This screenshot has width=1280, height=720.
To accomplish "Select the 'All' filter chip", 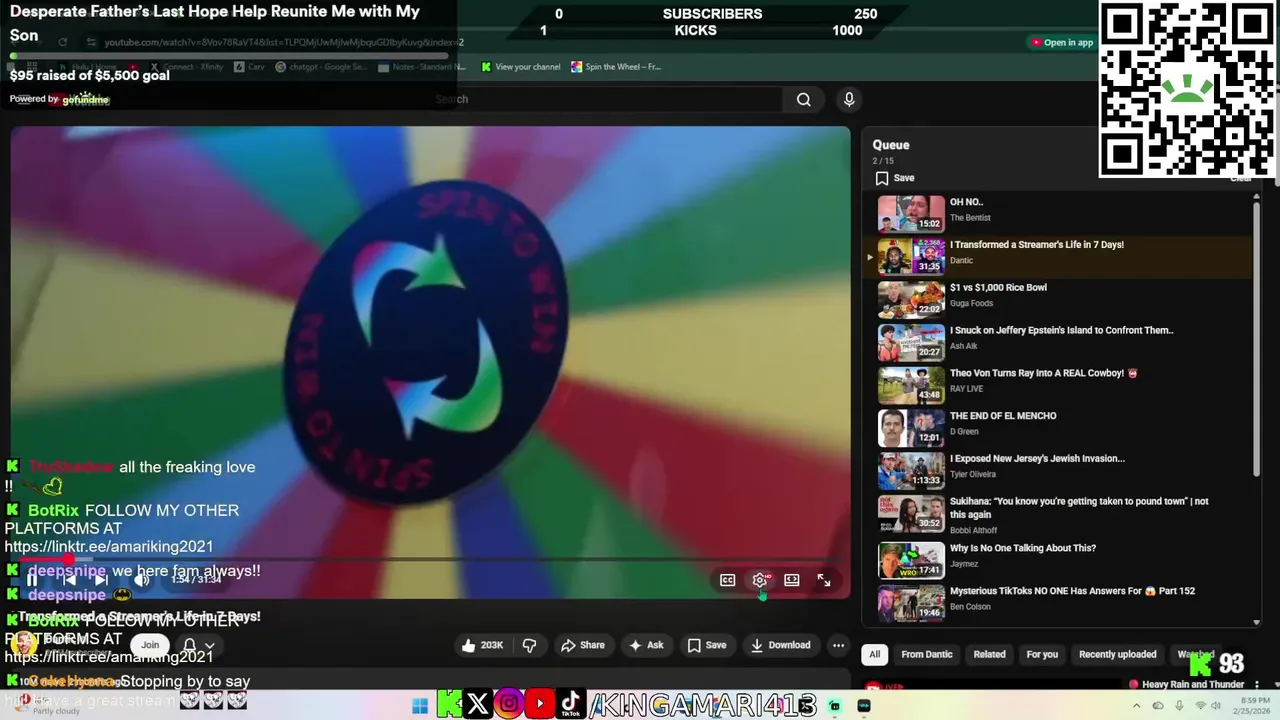I will pos(874,654).
